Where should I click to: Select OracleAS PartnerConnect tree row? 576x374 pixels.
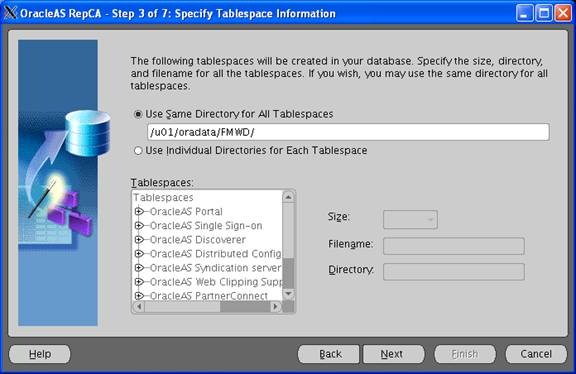click(x=209, y=296)
